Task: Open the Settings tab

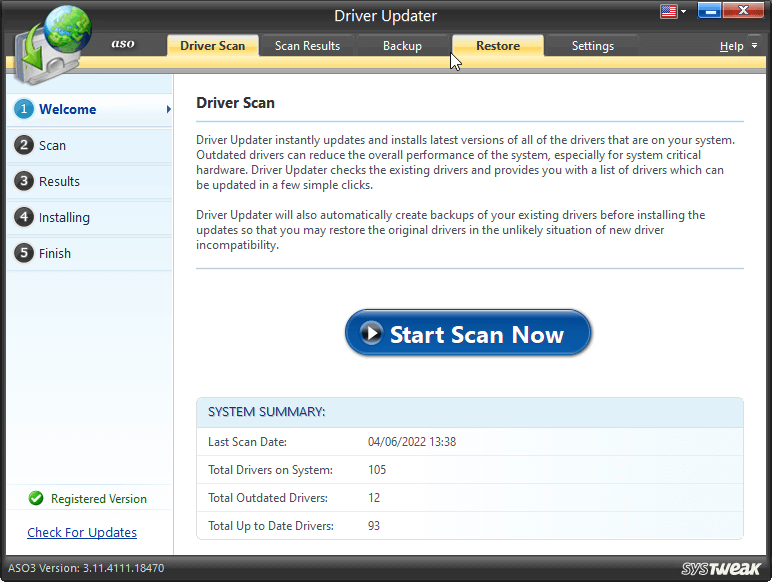Action: coord(593,46)
